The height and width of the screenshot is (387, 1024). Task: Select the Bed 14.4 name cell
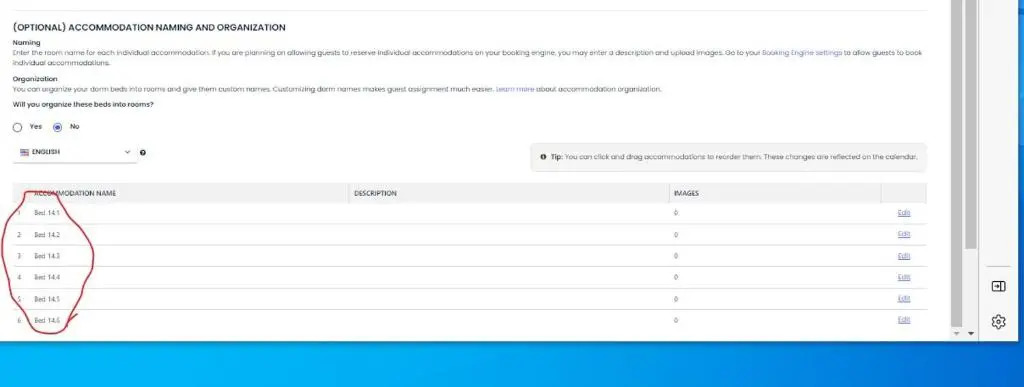pyautogui.click(x=47, y=277)
